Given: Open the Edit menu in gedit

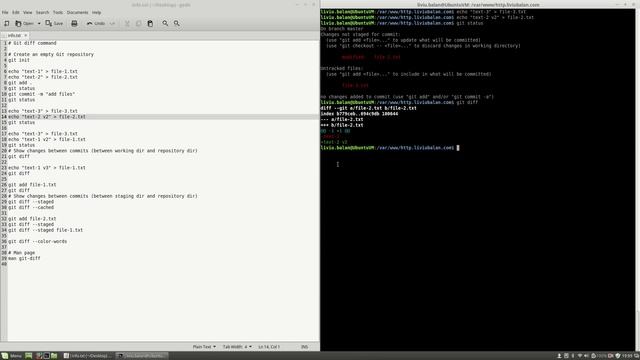Looking at the screenshot, I should coord(16,12).
